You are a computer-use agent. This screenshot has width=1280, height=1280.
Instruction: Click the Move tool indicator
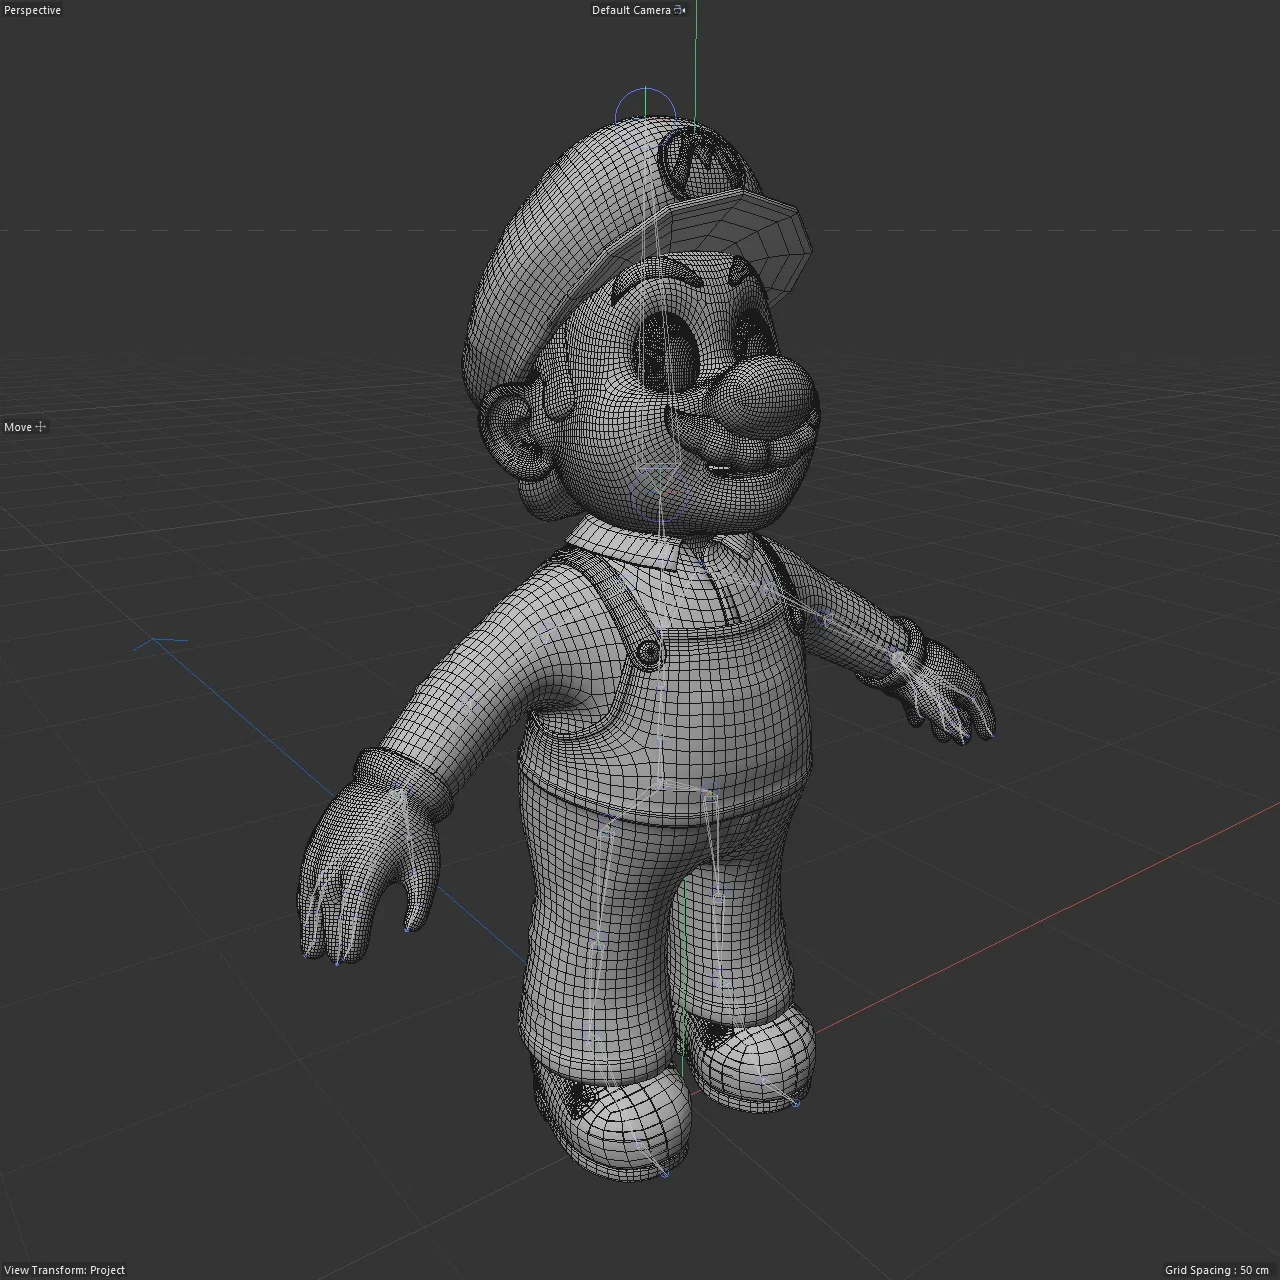pos(22,427)
